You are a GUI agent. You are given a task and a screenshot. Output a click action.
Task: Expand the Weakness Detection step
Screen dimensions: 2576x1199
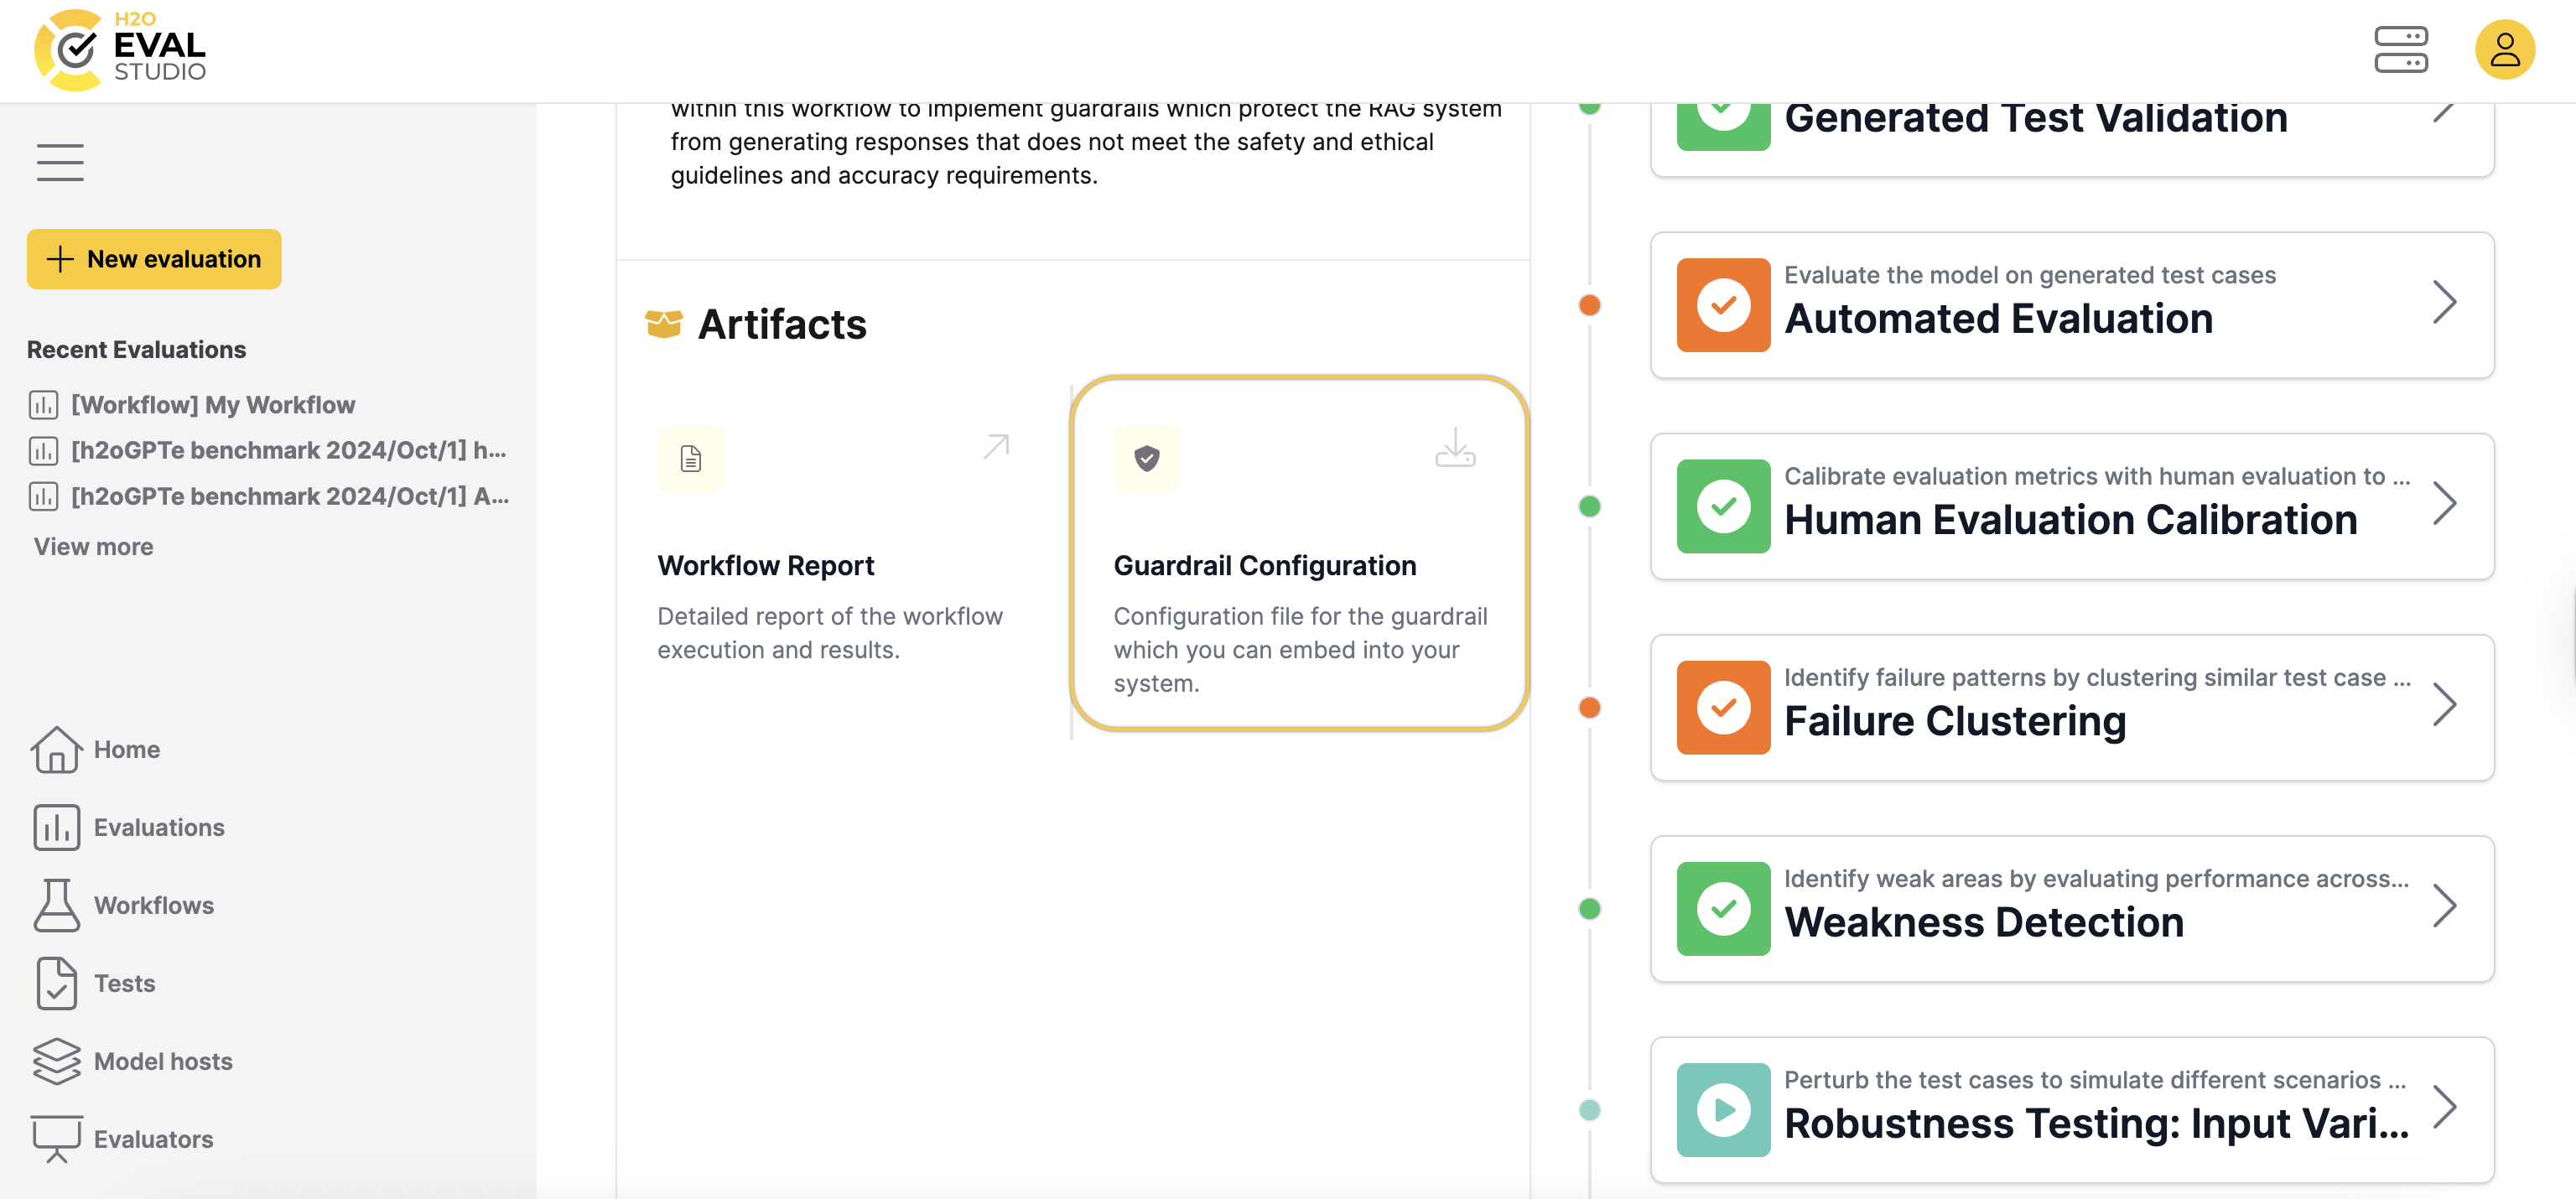coord(2443,906)
